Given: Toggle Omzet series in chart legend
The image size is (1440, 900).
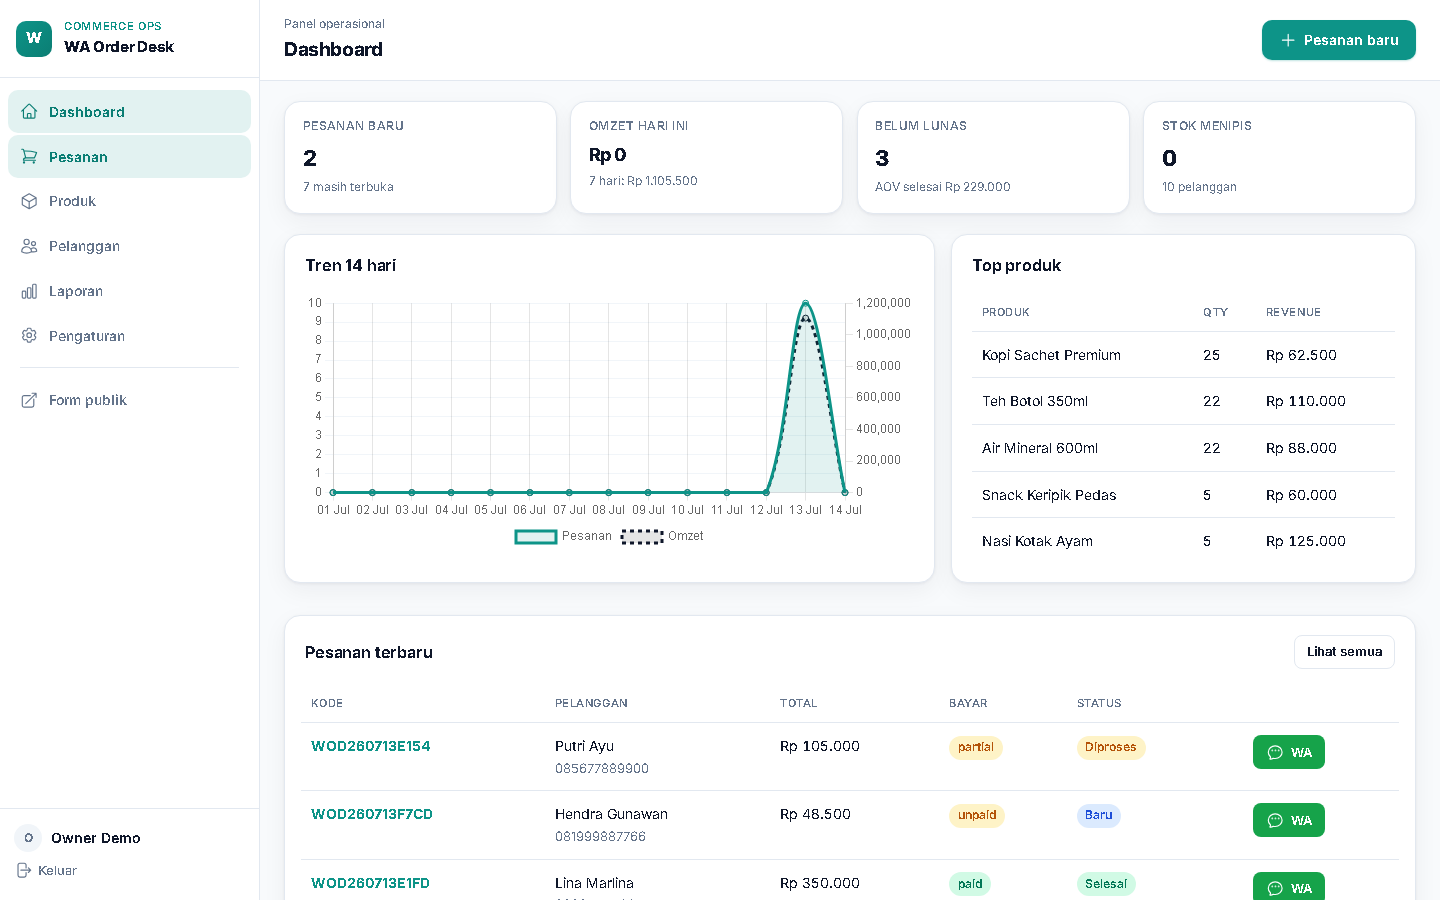Looking at the screenshot, I should pyautogui.click(x=662, y=536).
